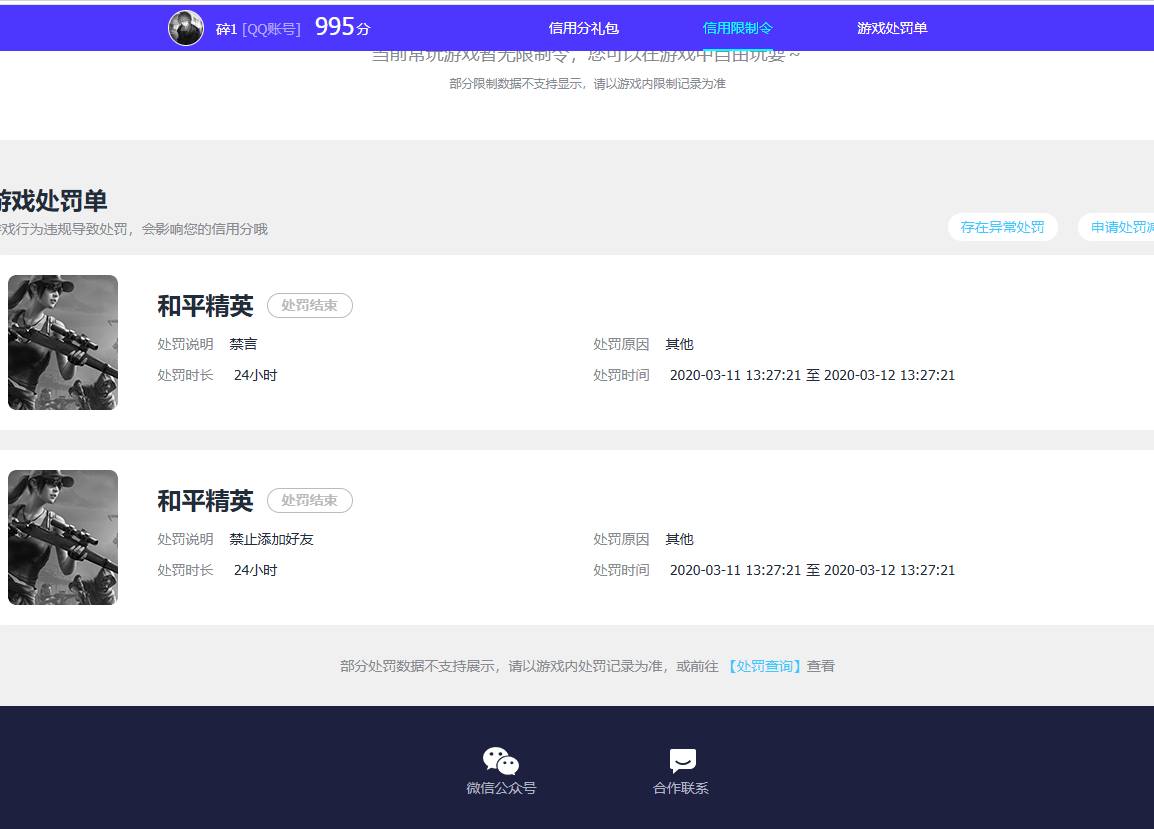1154x829 pixels.
Task: Click the 游戏处罚单 section heading
Action: coord(53,200)
